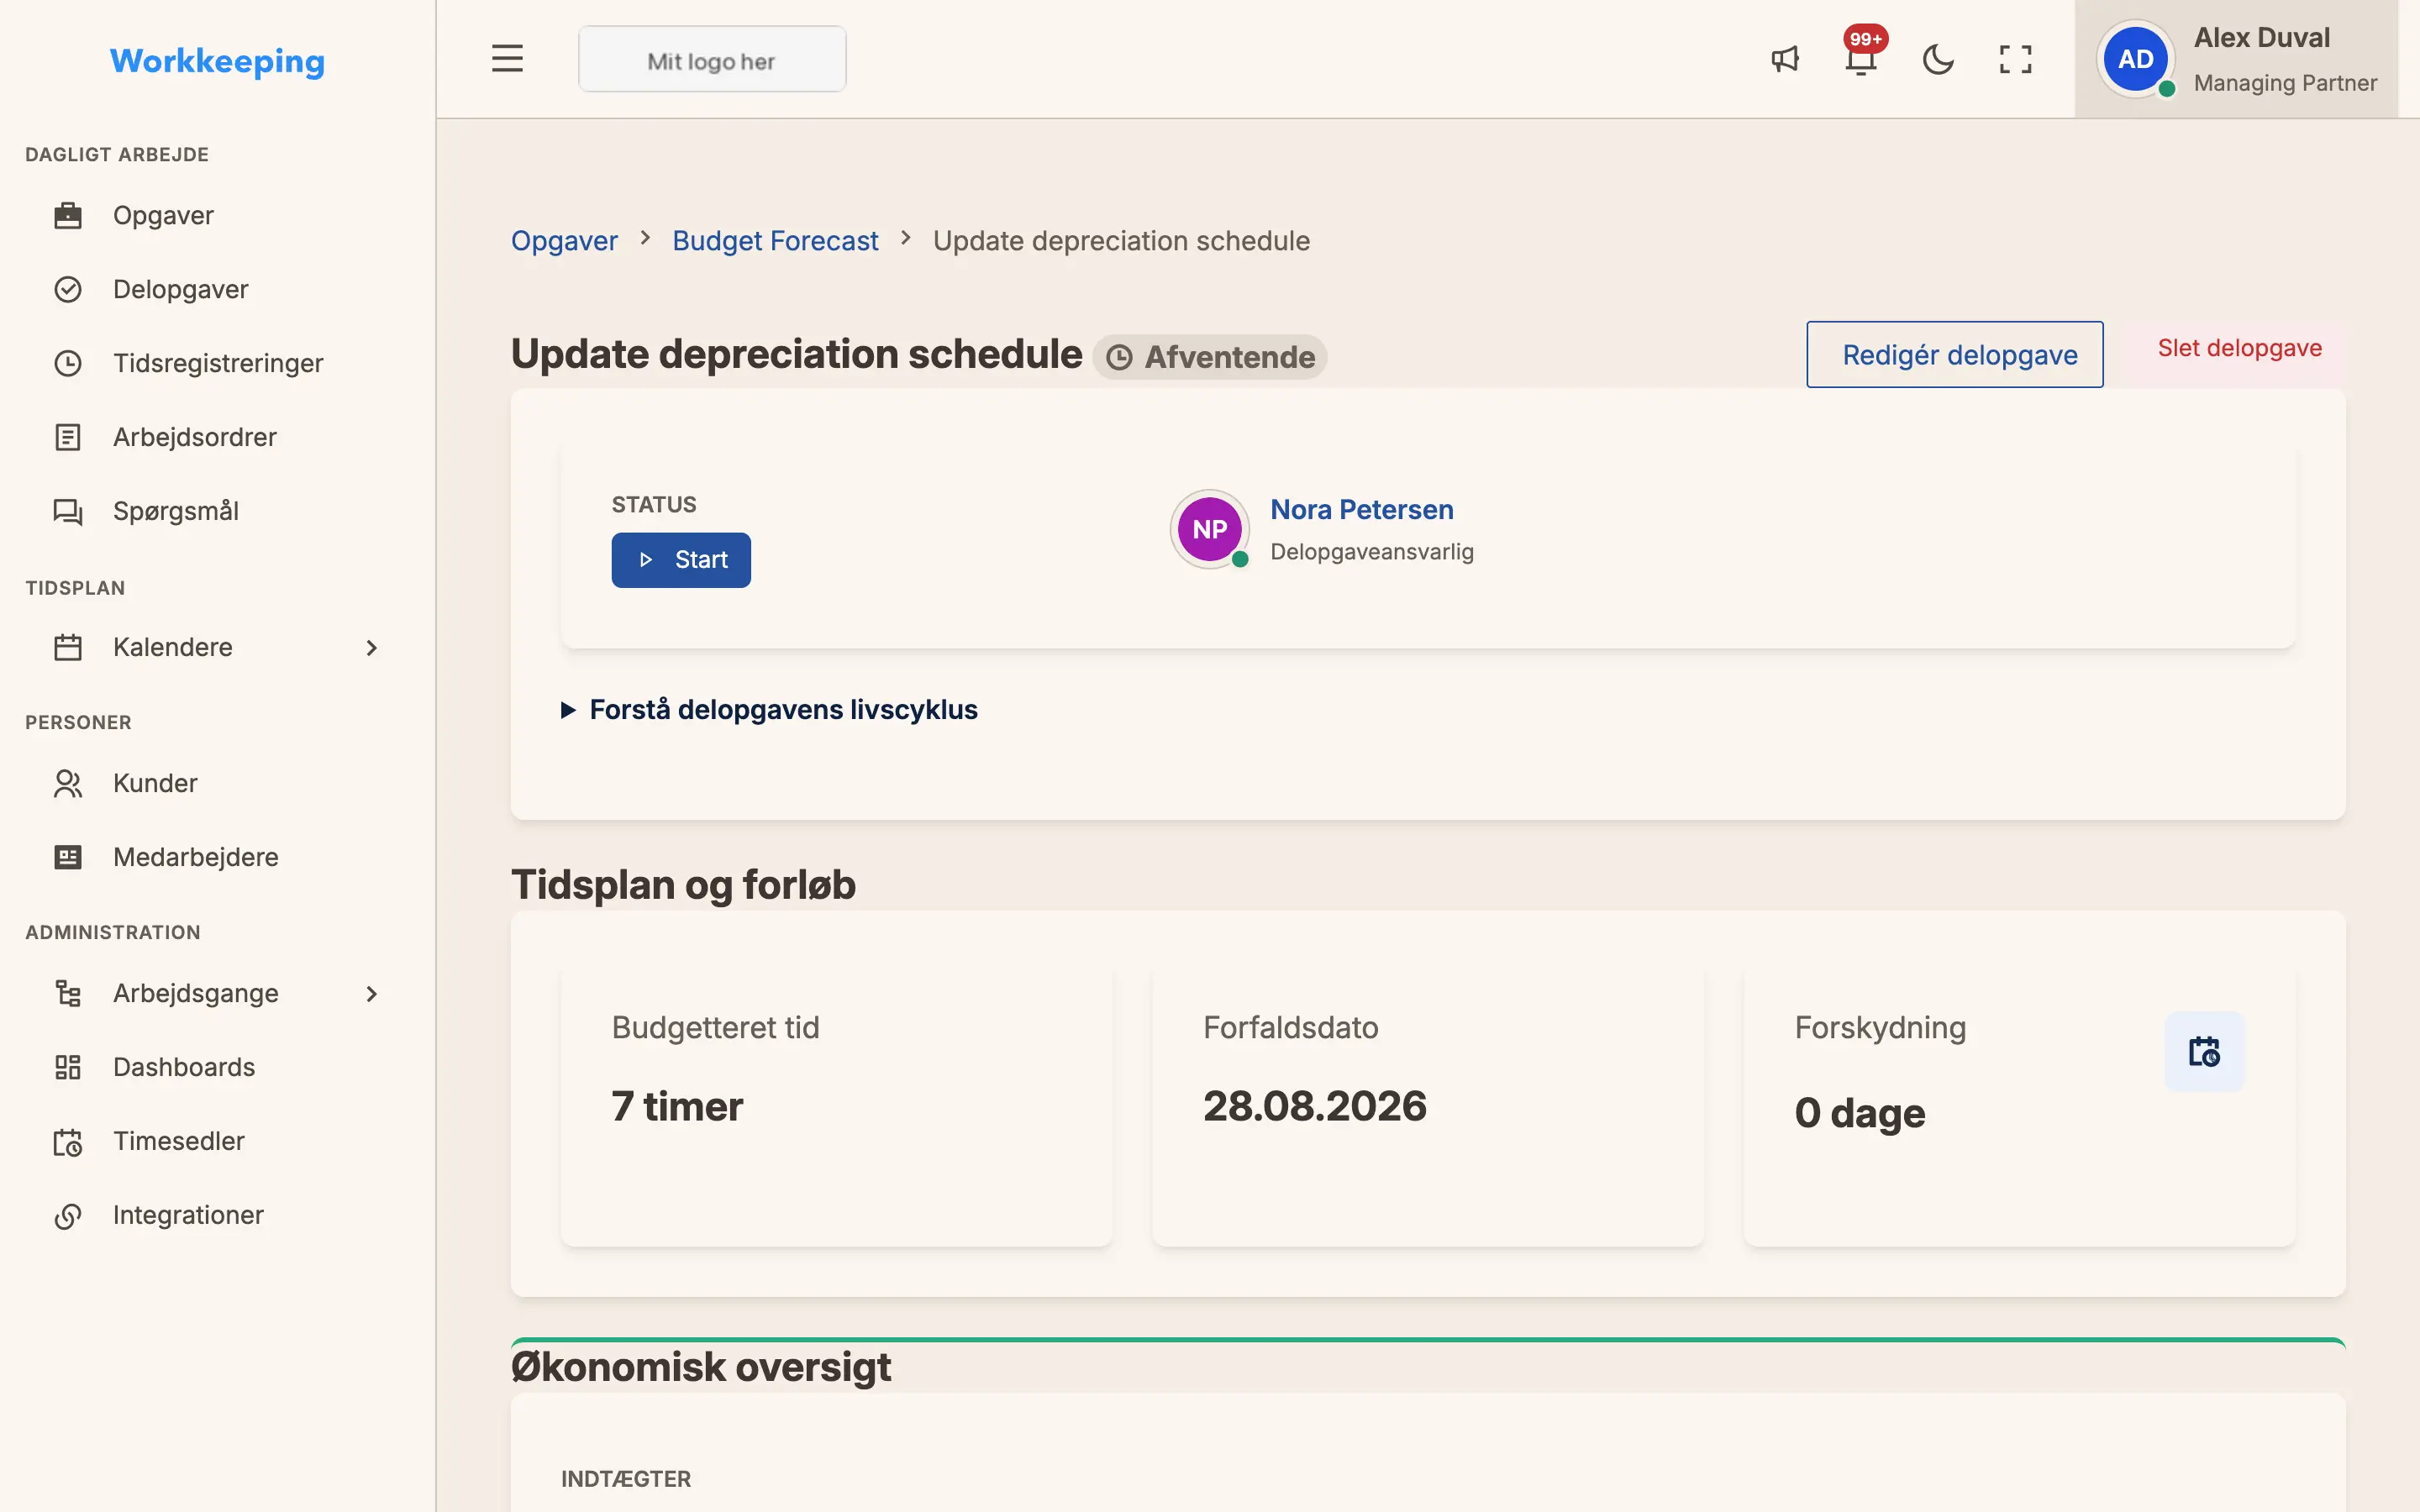This screenshot has width=2420, height=1512.
Task: Click the Start status button
Action: pyautogui.click(x=681, y=560)
